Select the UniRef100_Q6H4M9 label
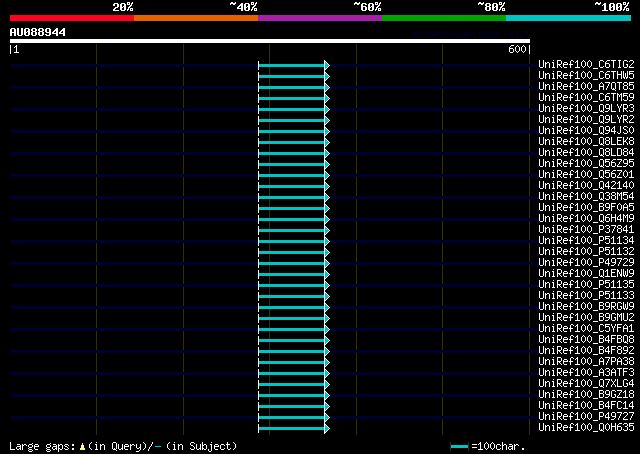The image size is (640, 454). pos(586,219)
